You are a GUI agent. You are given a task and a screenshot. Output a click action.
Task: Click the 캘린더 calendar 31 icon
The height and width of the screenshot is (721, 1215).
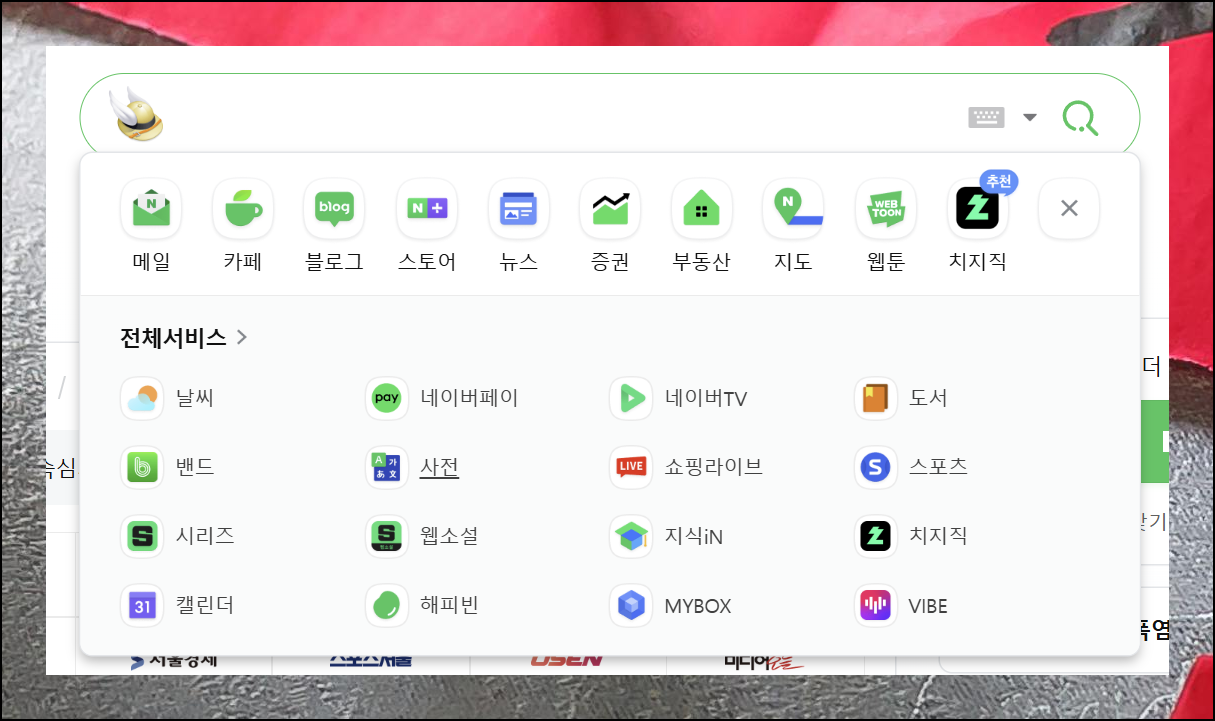[x=142, y=605]
